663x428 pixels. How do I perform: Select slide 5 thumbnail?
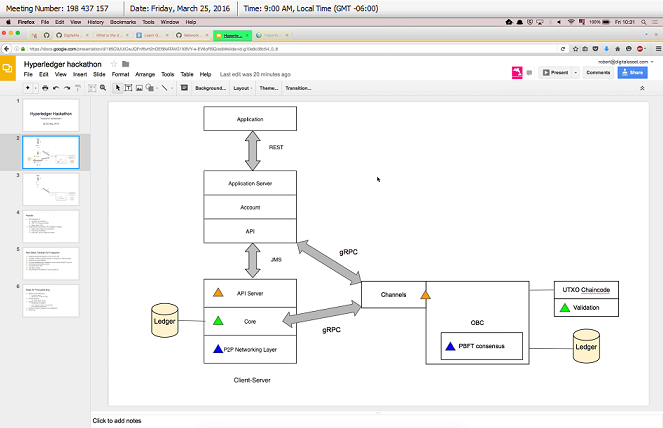coord(51,263)
